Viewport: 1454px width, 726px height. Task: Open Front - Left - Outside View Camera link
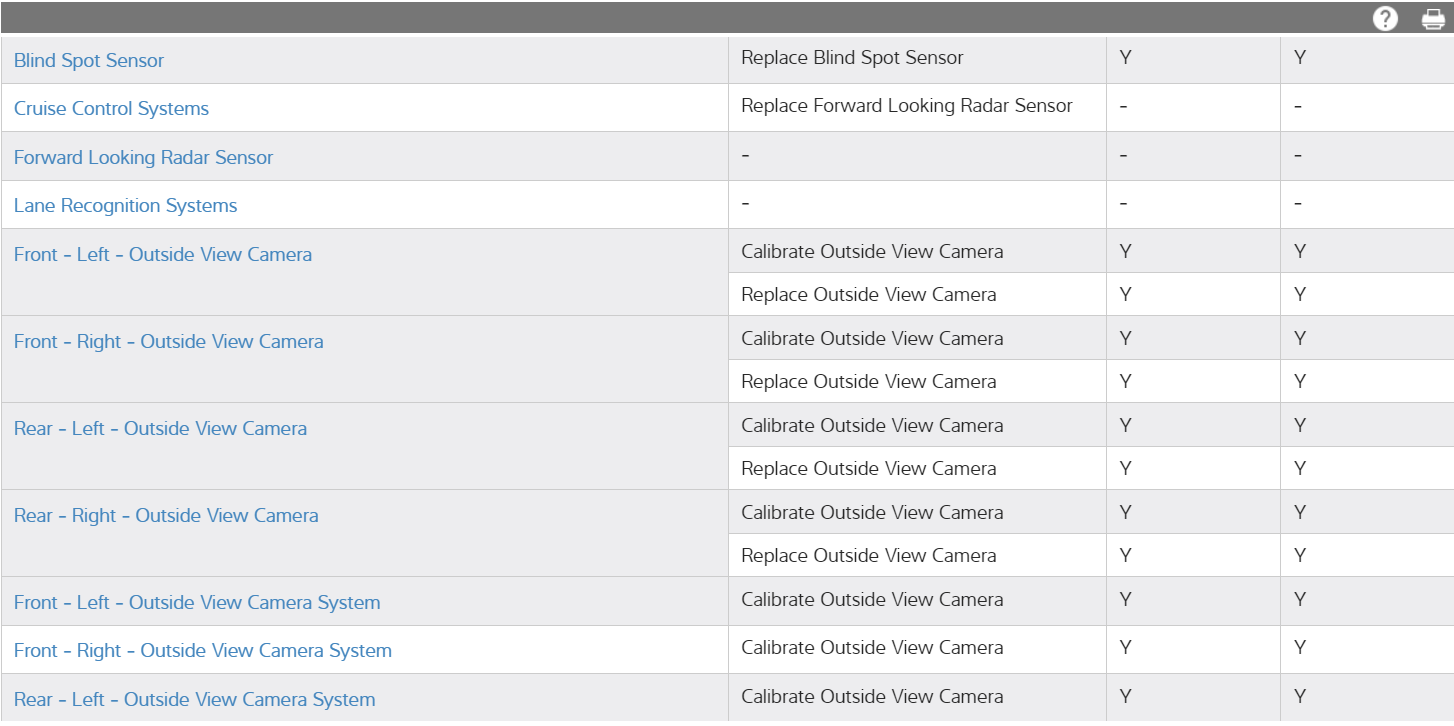(163, 254)
